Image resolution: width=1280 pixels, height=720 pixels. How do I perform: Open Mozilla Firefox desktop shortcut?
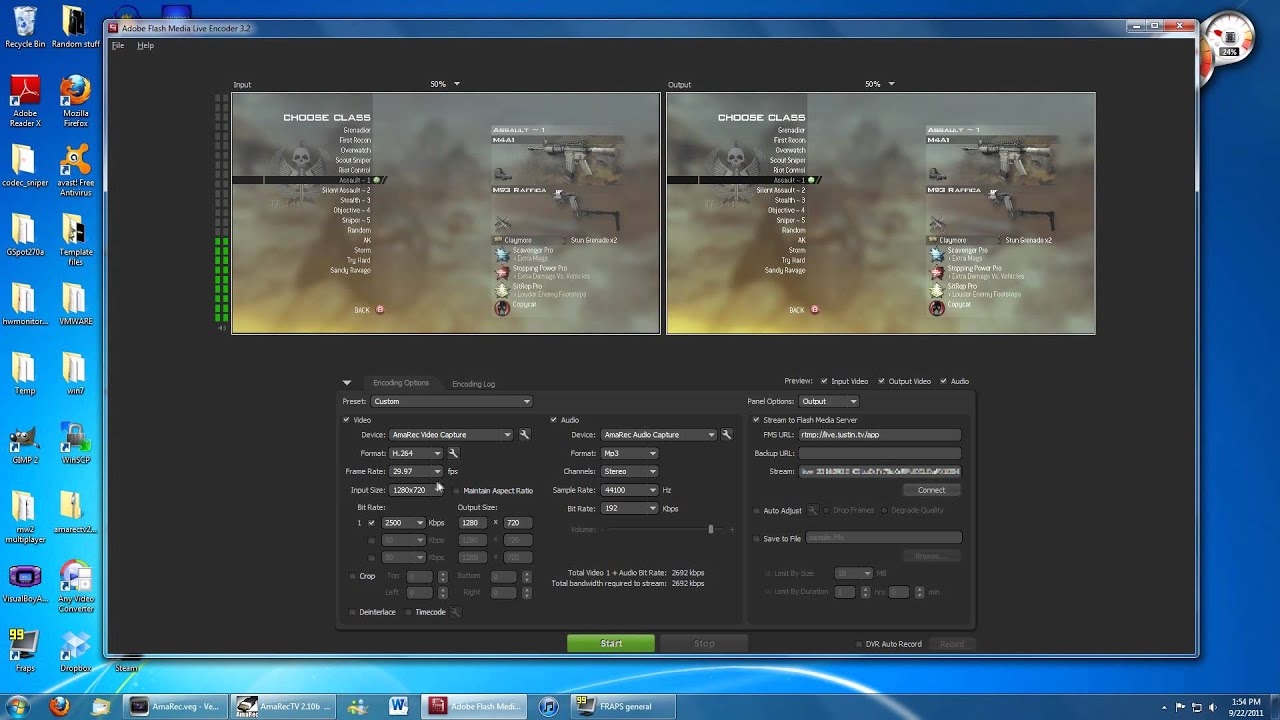tap(75, 101)
